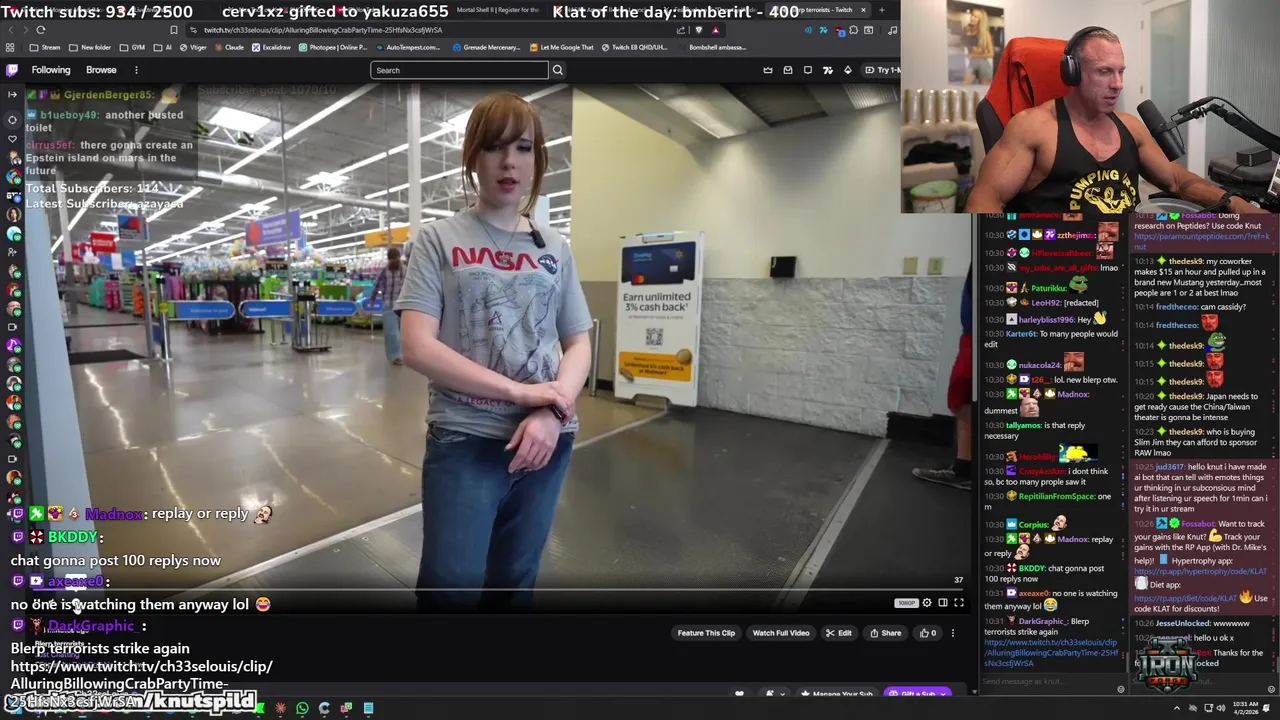Click Feature This Clip button
The width and height of the screenshot is (1280, 720).
706,633
